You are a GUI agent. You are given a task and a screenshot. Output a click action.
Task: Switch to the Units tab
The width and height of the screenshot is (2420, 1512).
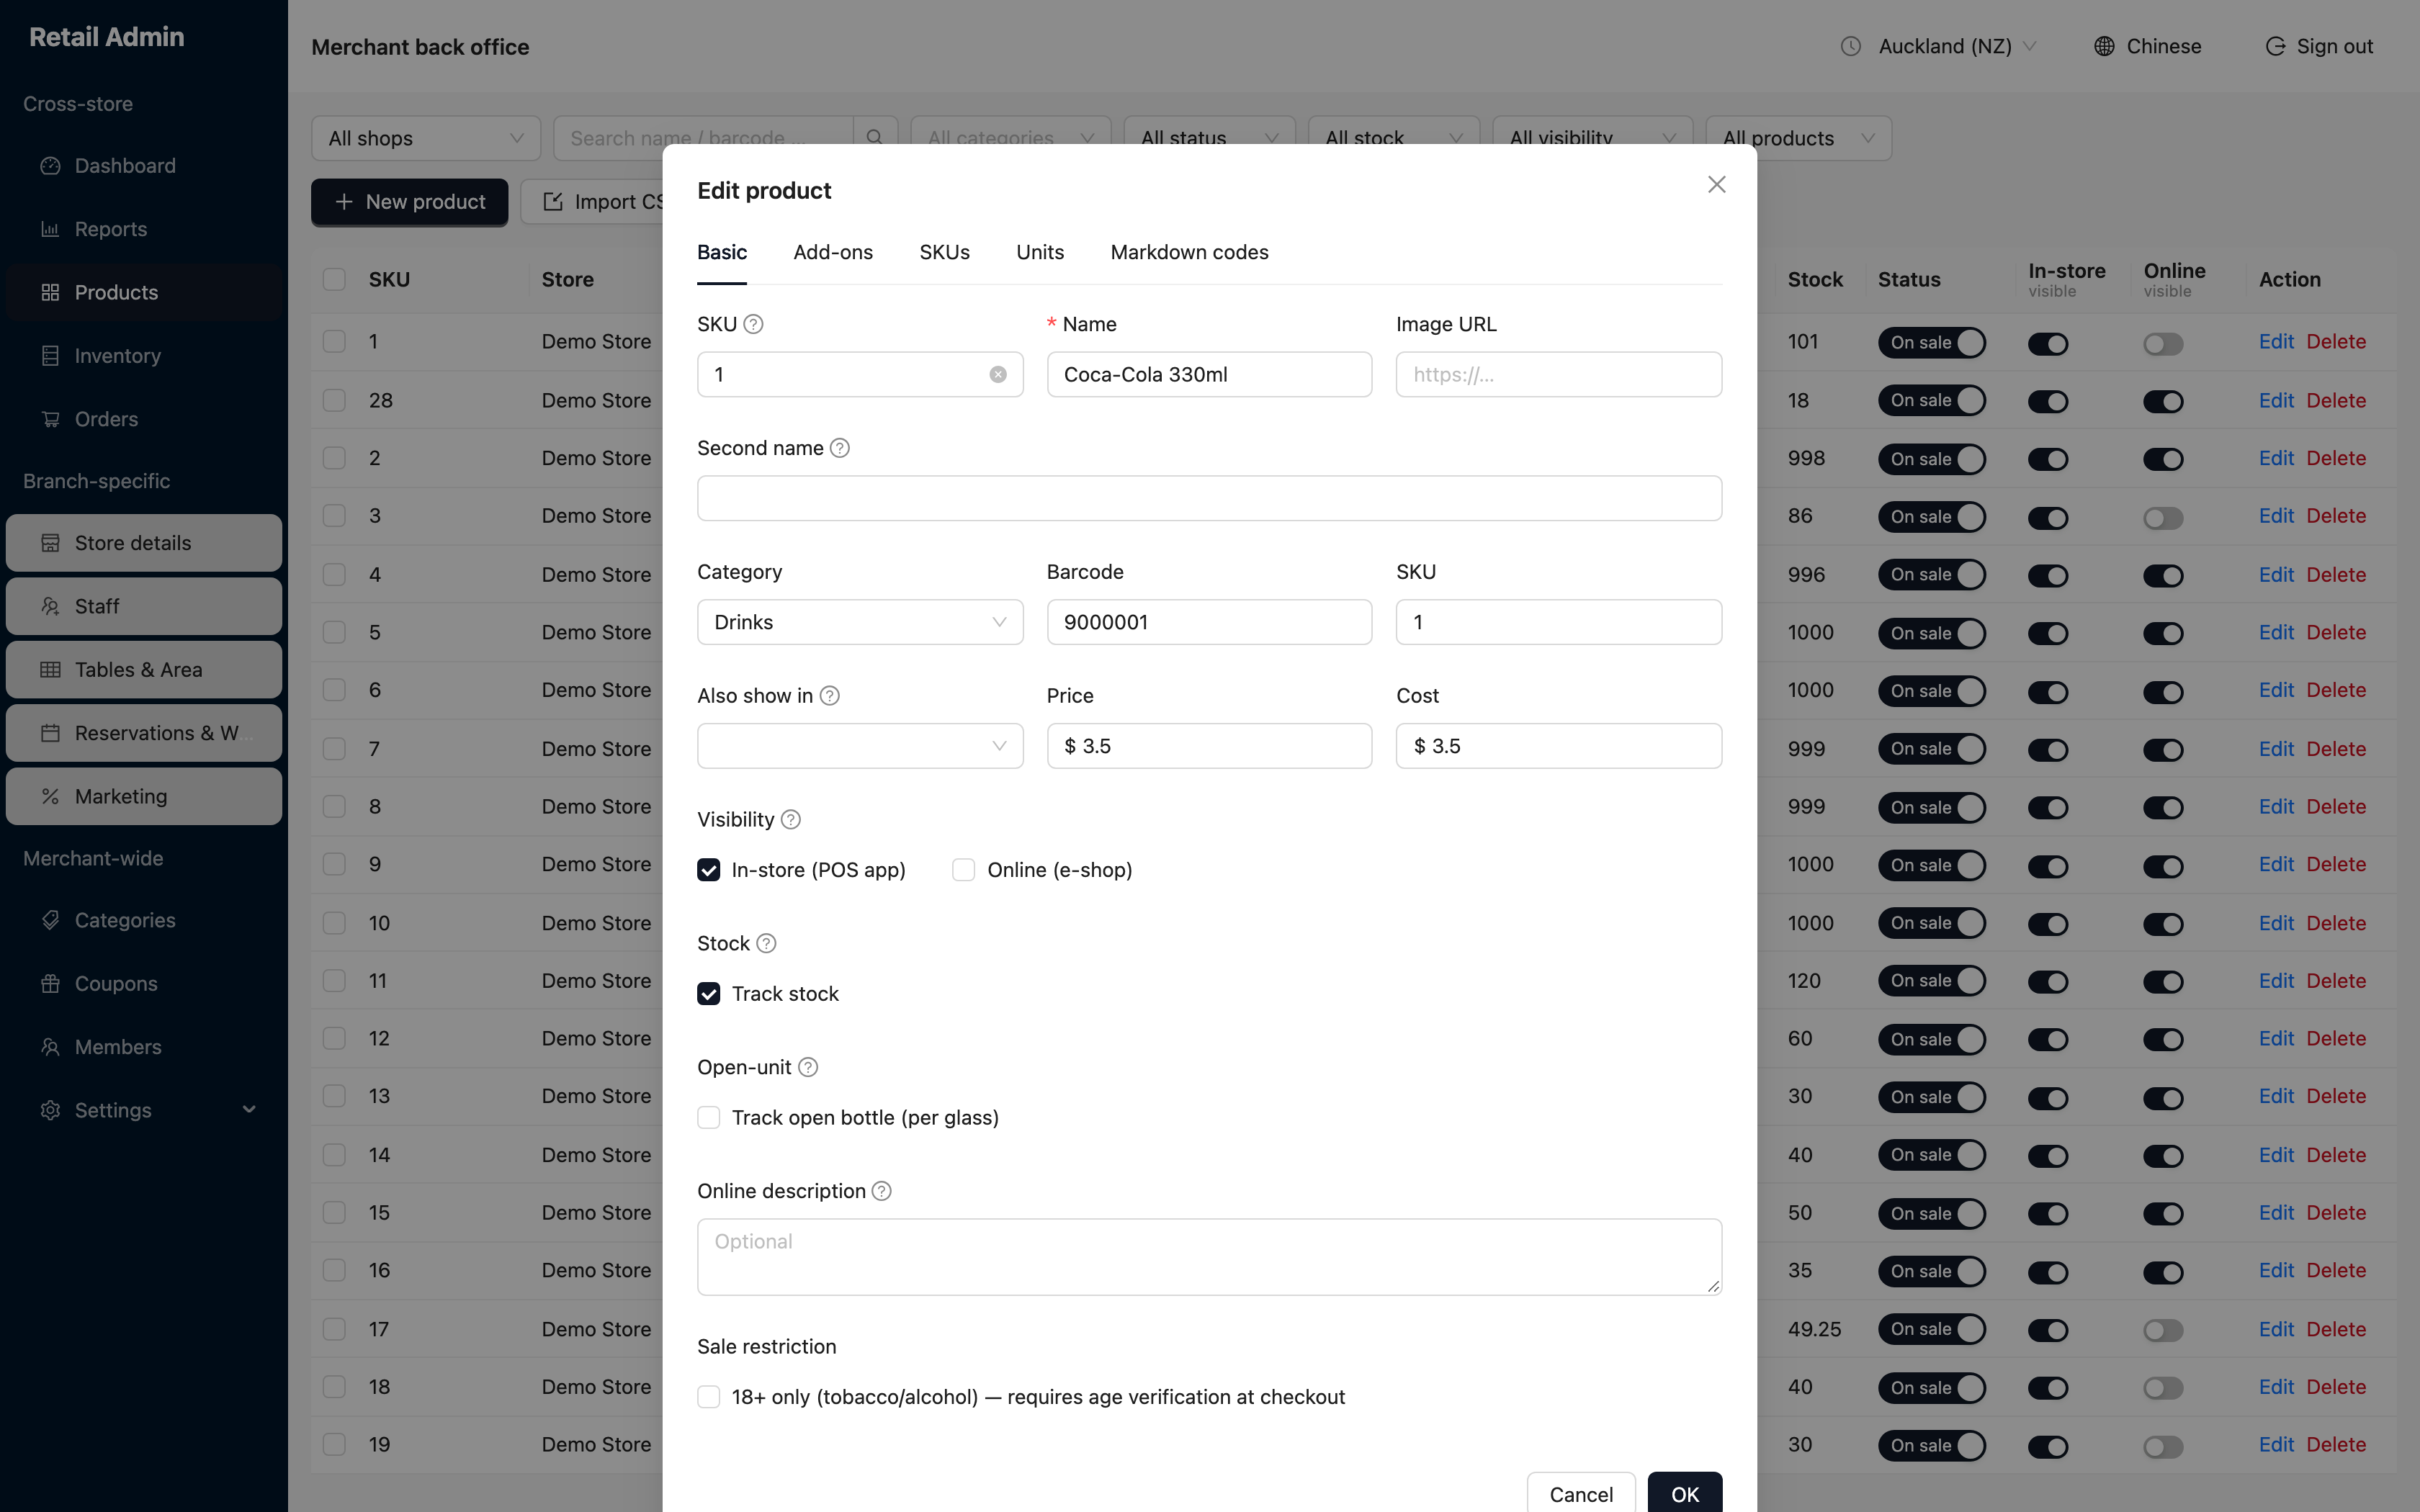[1040, 253]
